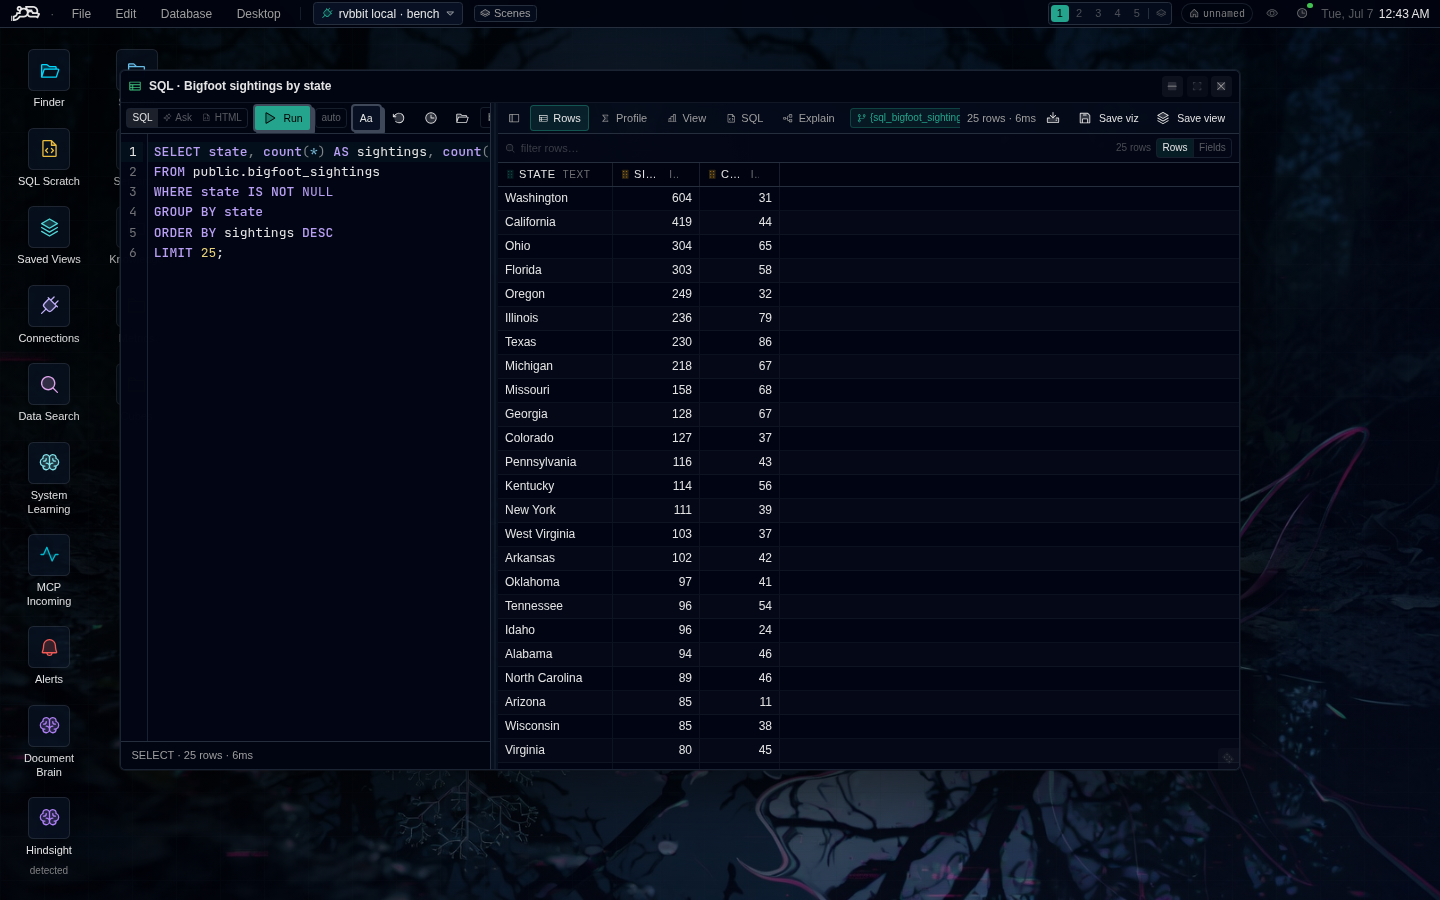Click the clock icon with green dot

1302,13
